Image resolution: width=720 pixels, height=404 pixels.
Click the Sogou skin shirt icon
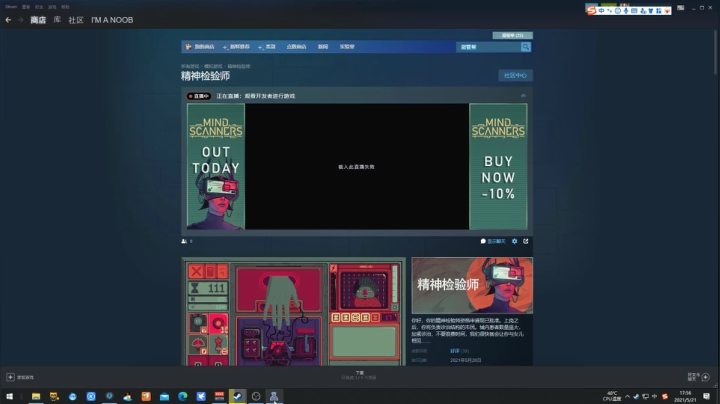coord(651,11)
